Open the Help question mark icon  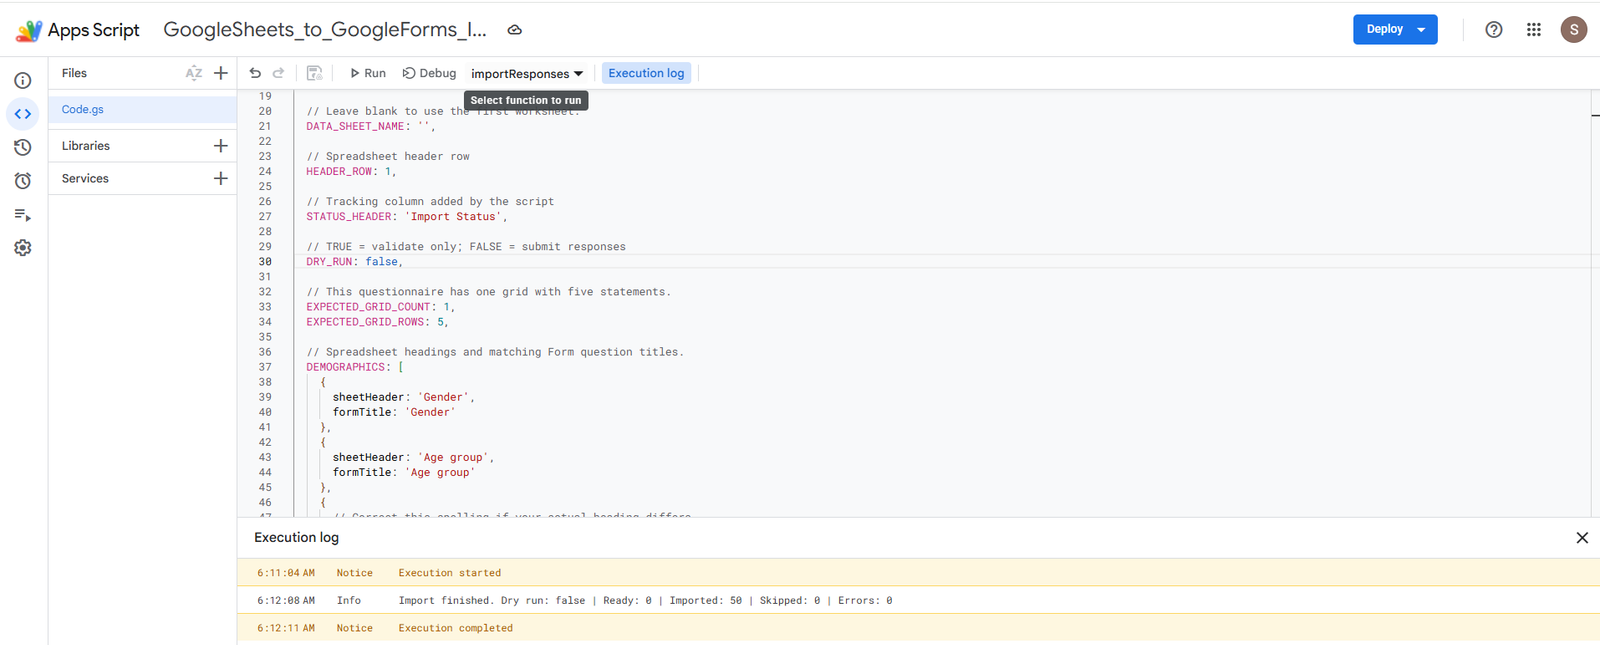pos(1493,30)
